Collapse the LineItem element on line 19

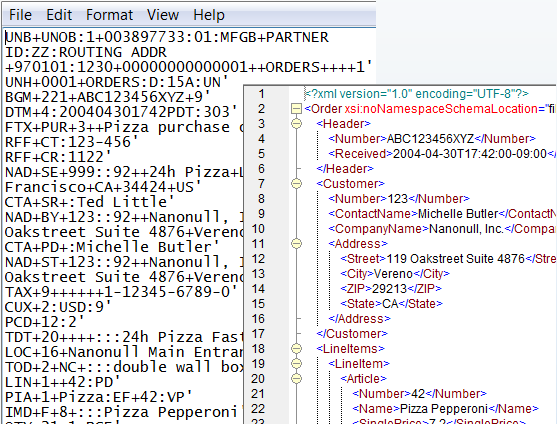pos(296,364)
